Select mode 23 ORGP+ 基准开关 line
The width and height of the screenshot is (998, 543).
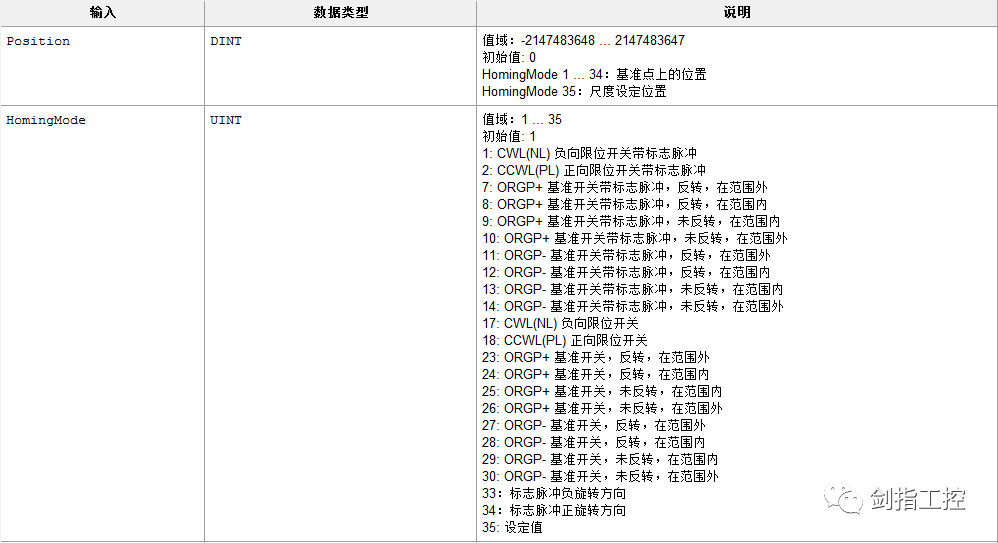pos(596,357)
